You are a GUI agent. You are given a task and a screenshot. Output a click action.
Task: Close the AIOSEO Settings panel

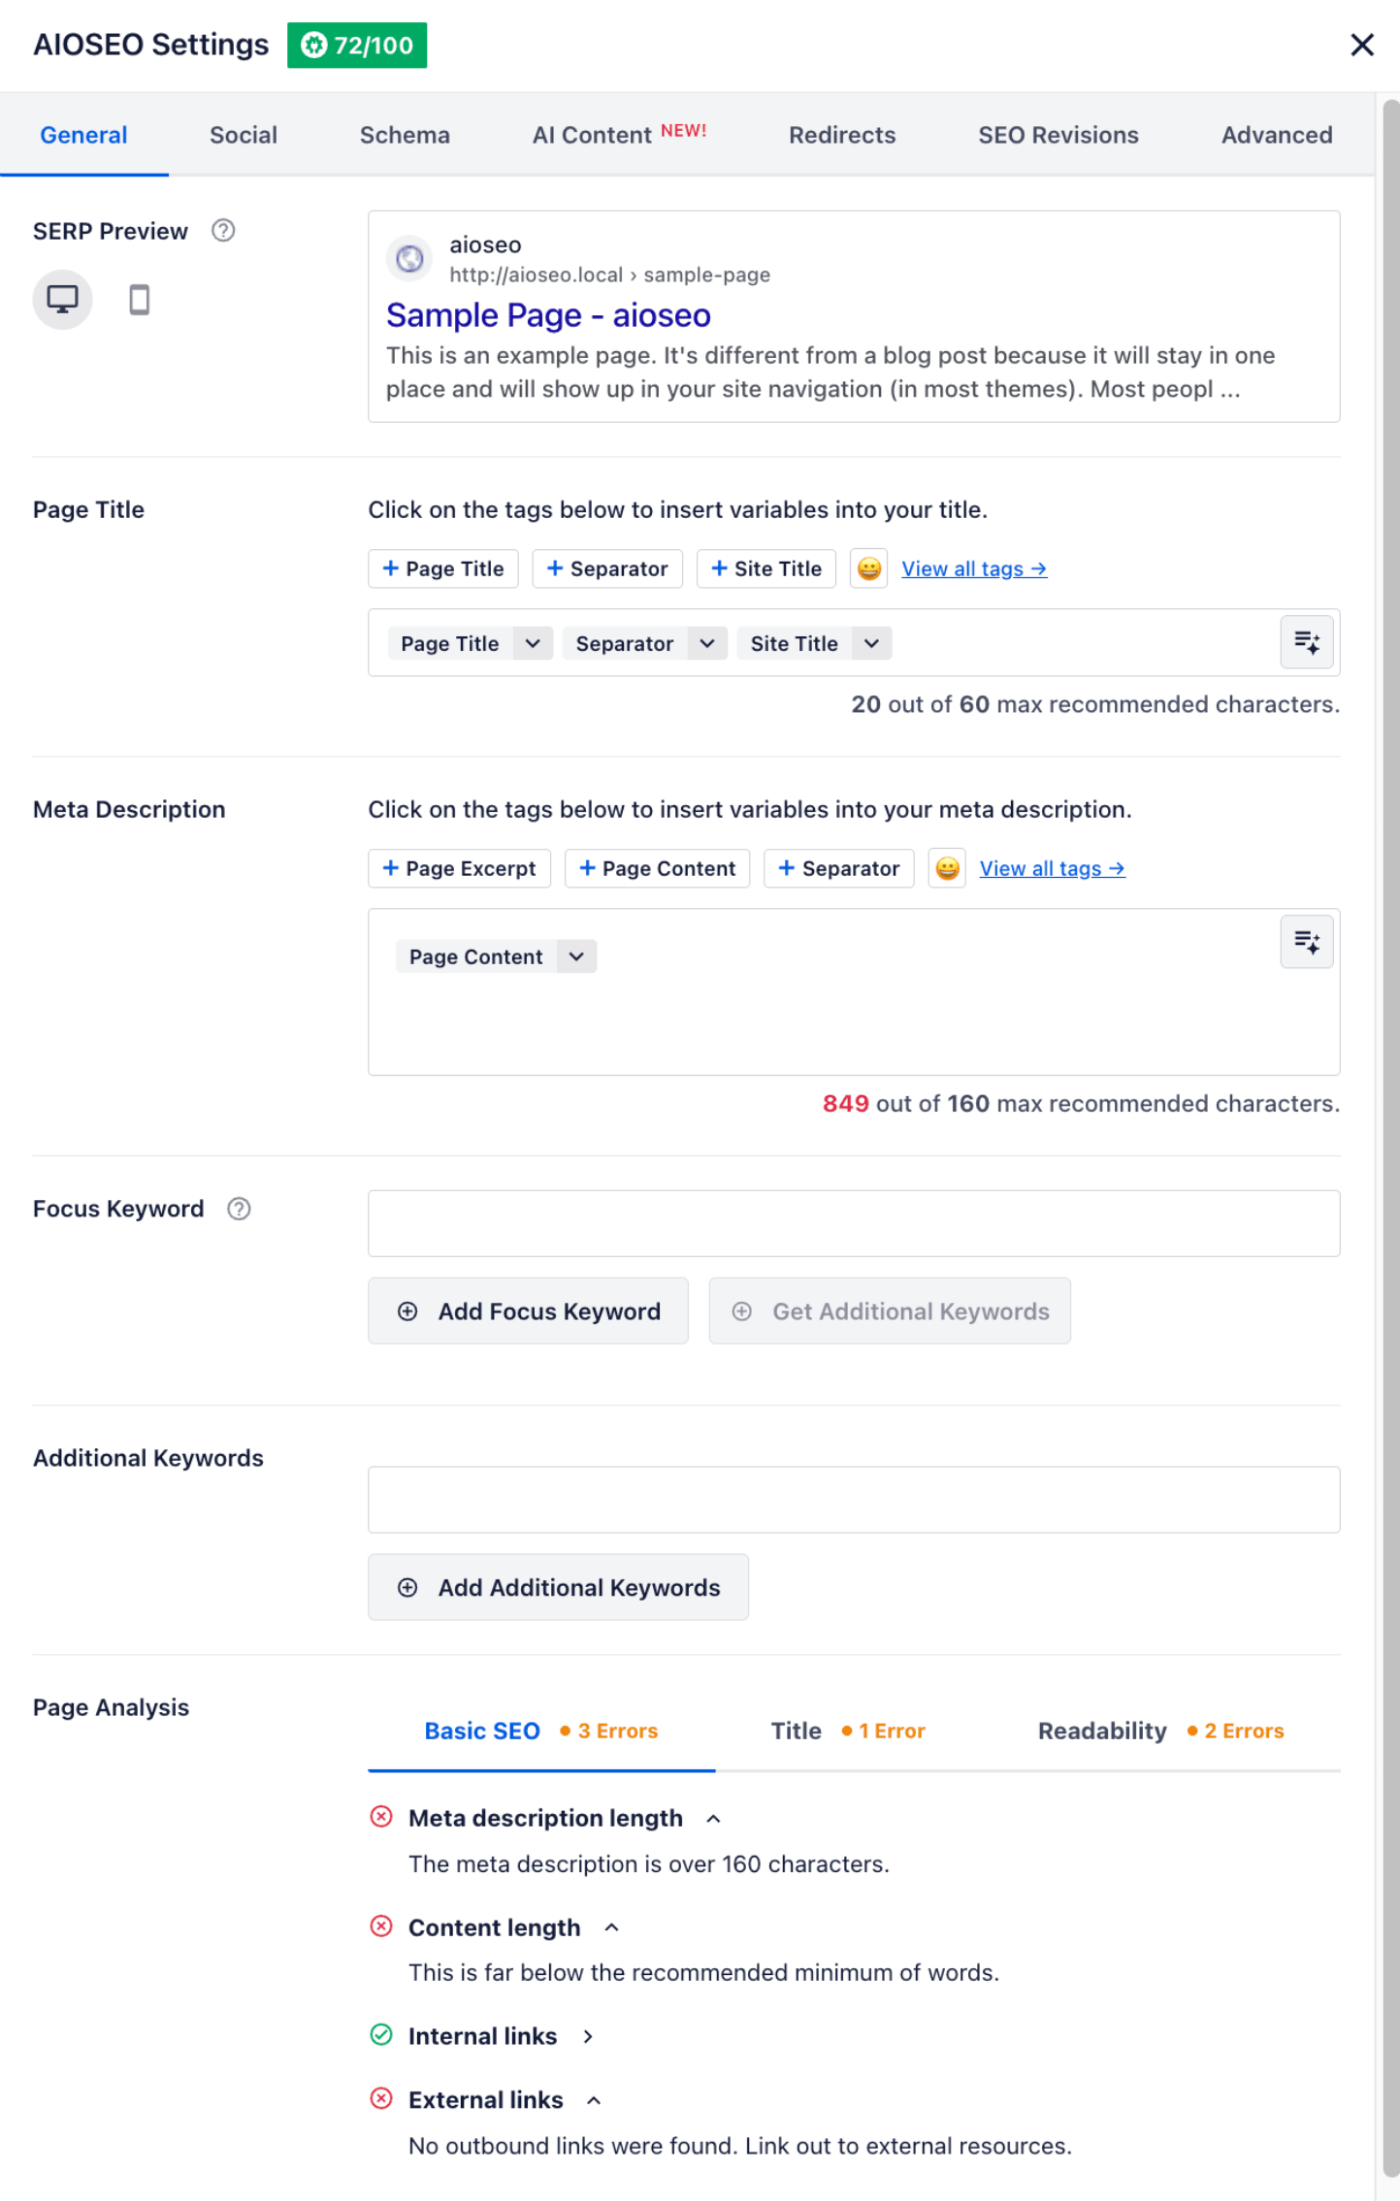pos(1361,45)
